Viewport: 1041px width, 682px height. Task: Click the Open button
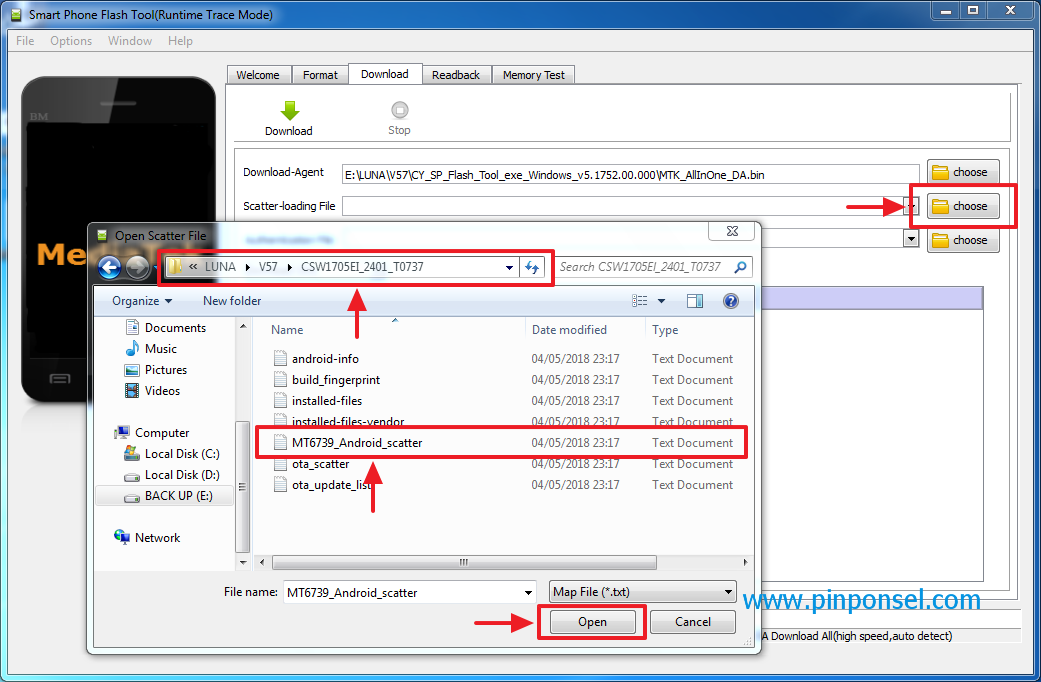click(x=592, y=622)
